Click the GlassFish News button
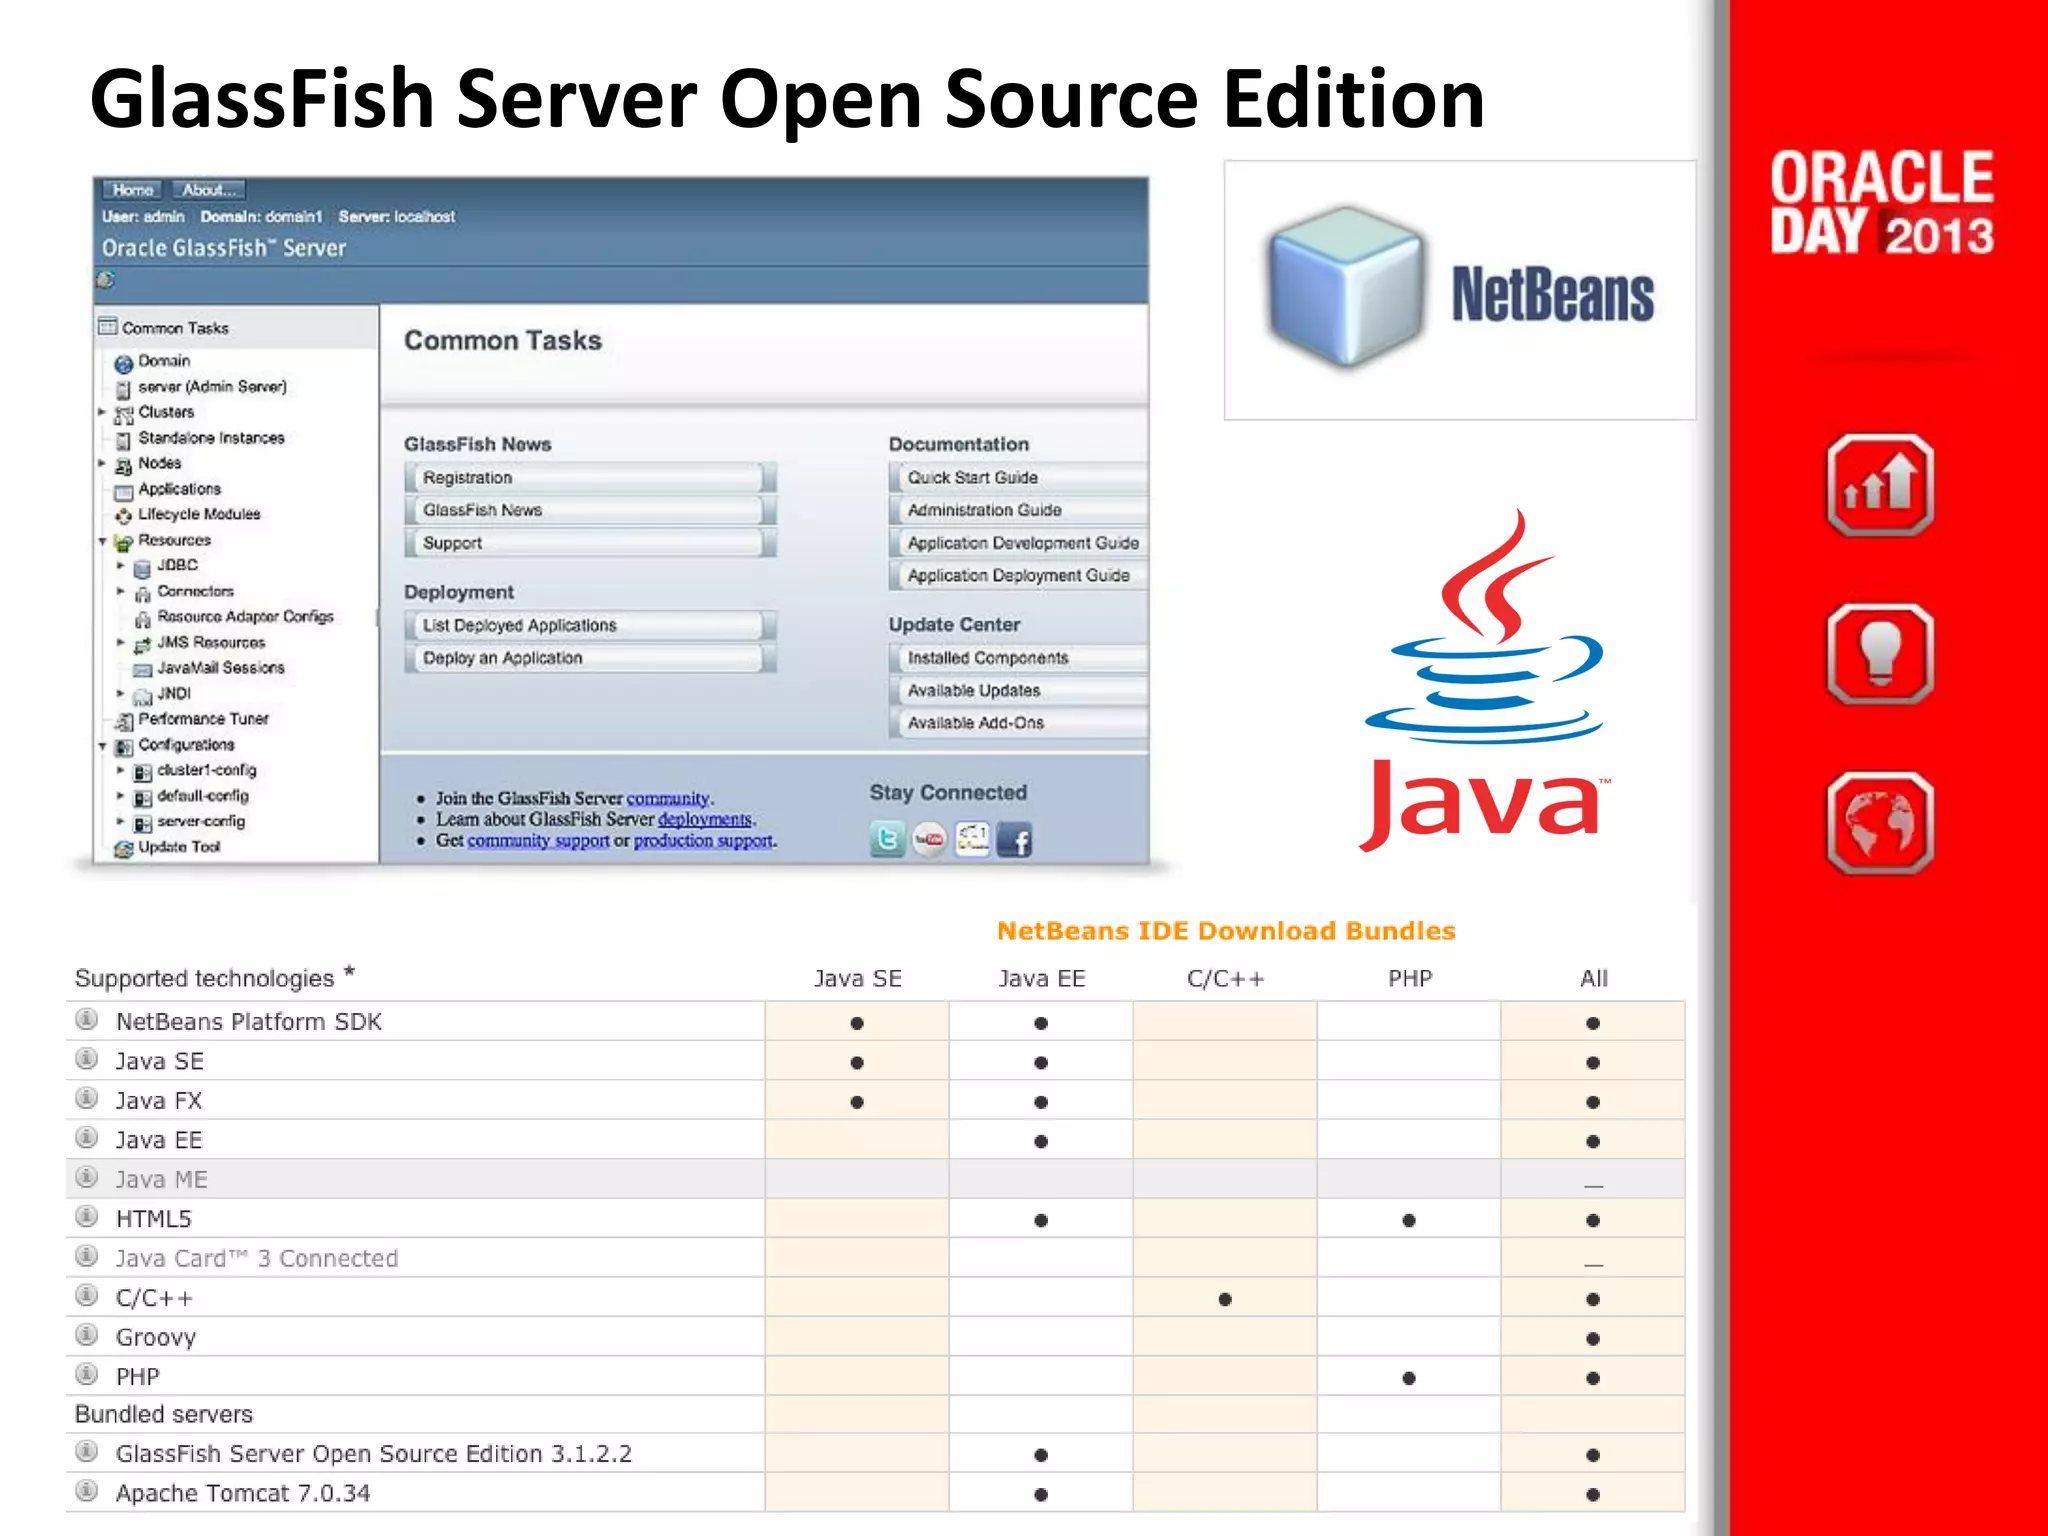Viewport: 2048px width, 1536px height. 590,510
